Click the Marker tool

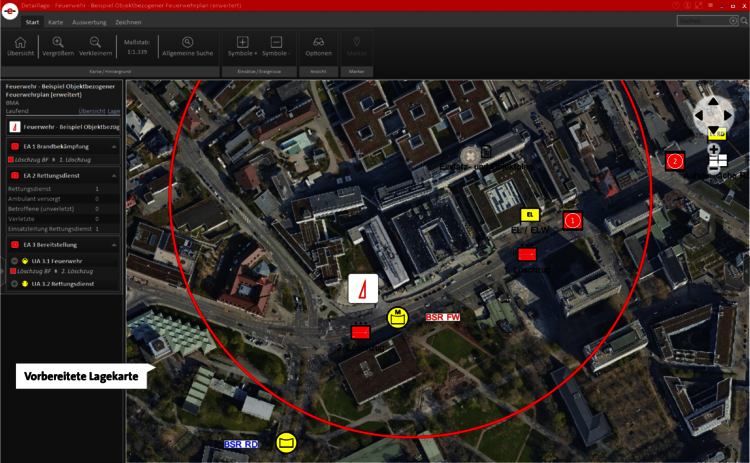356,46
